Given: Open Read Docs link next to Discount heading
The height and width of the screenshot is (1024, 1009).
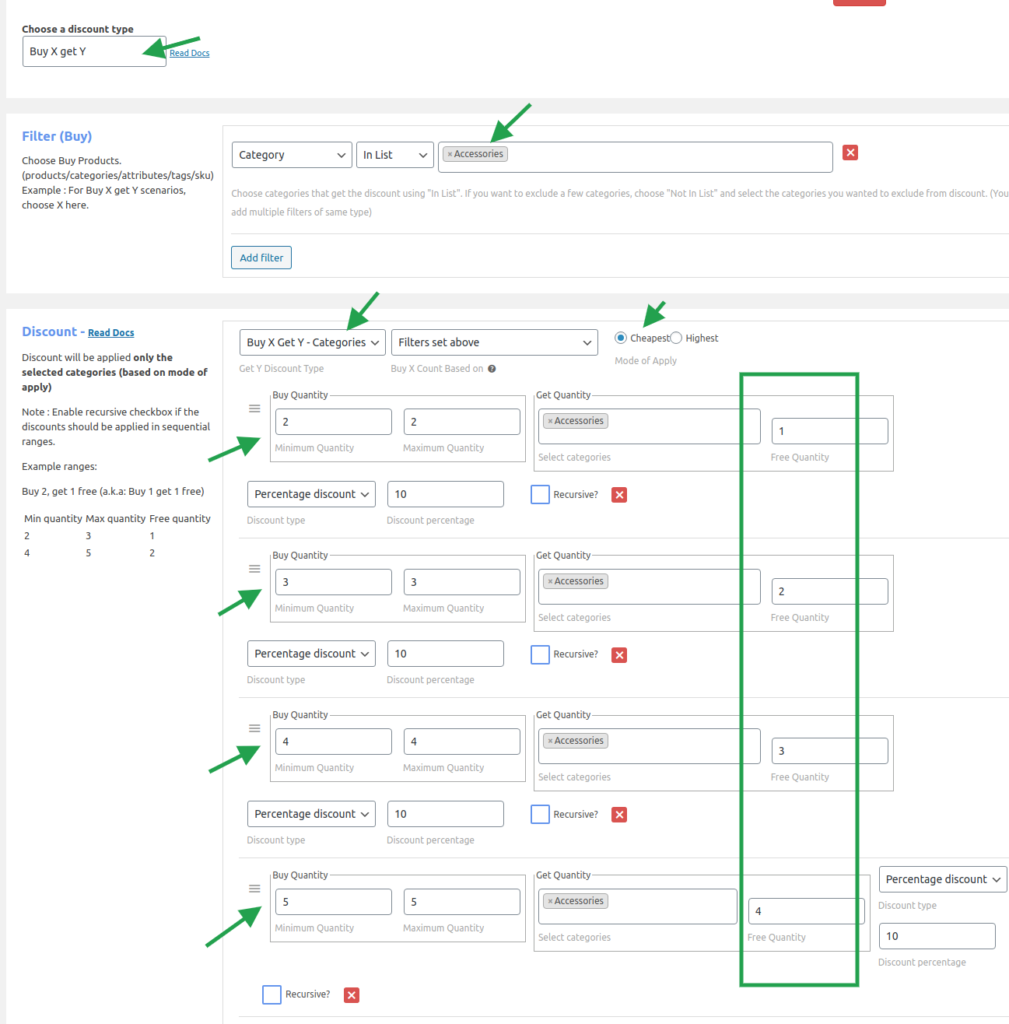Looking at the screenshot, I should 110,333.
